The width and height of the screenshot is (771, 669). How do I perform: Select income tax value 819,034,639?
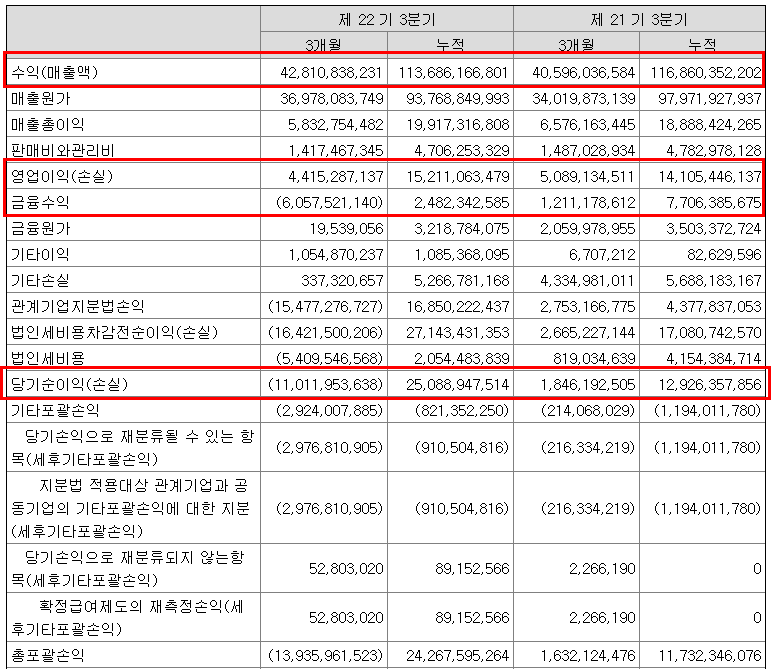(594, 358)
